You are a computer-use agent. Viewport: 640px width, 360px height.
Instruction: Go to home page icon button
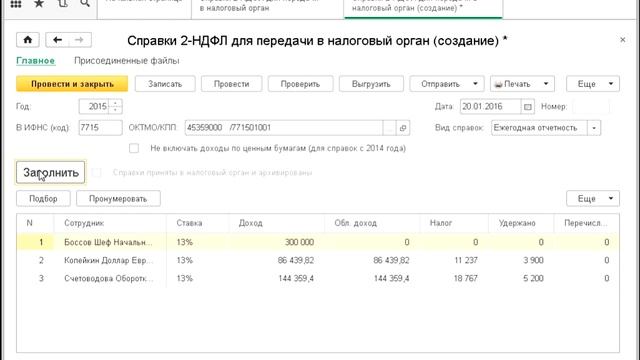[28, 40]
